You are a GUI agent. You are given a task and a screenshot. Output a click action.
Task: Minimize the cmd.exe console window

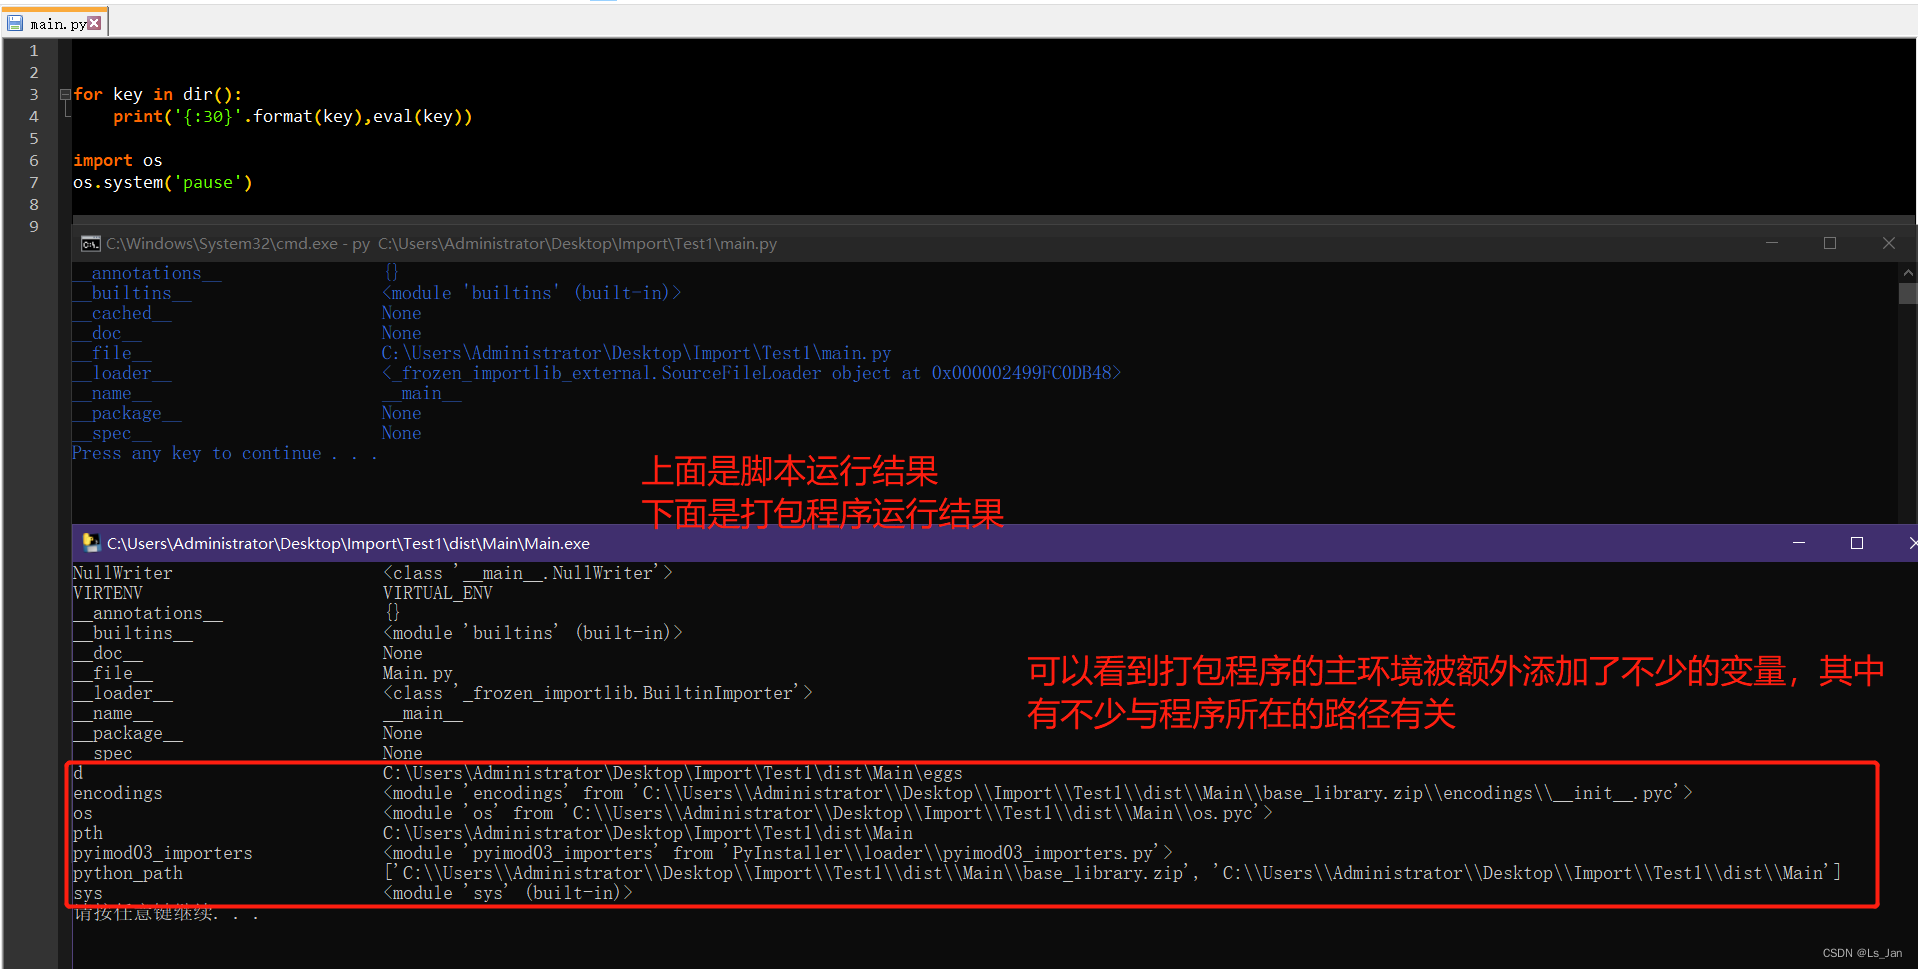pos(1771,243)
